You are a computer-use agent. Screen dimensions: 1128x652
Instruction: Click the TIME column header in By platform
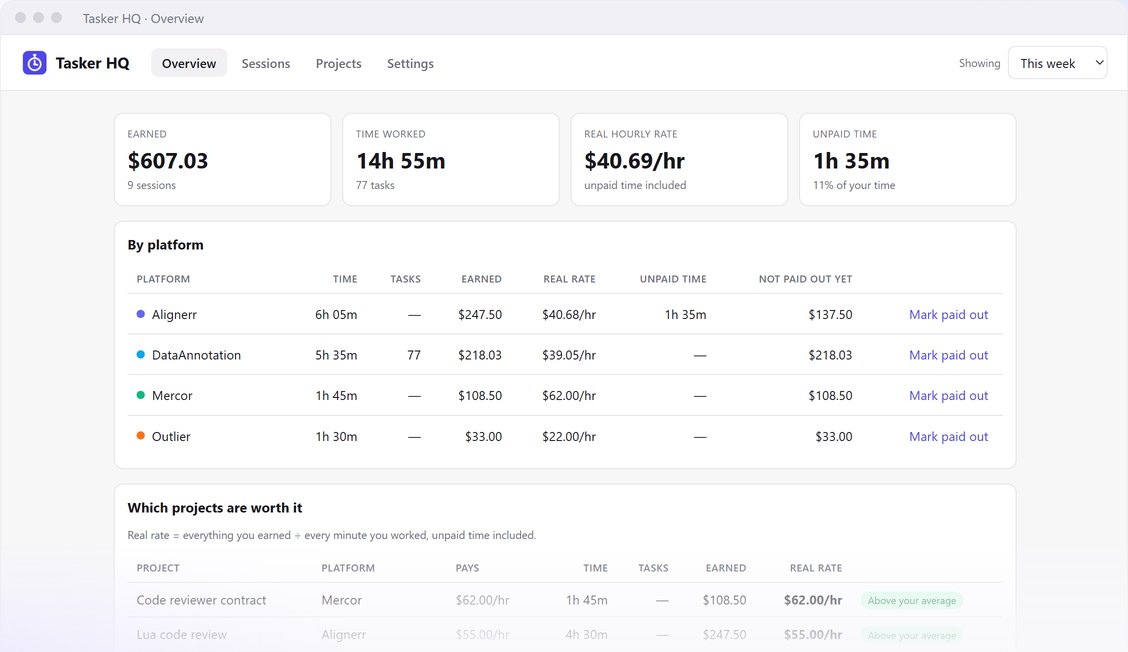point(345,279)
